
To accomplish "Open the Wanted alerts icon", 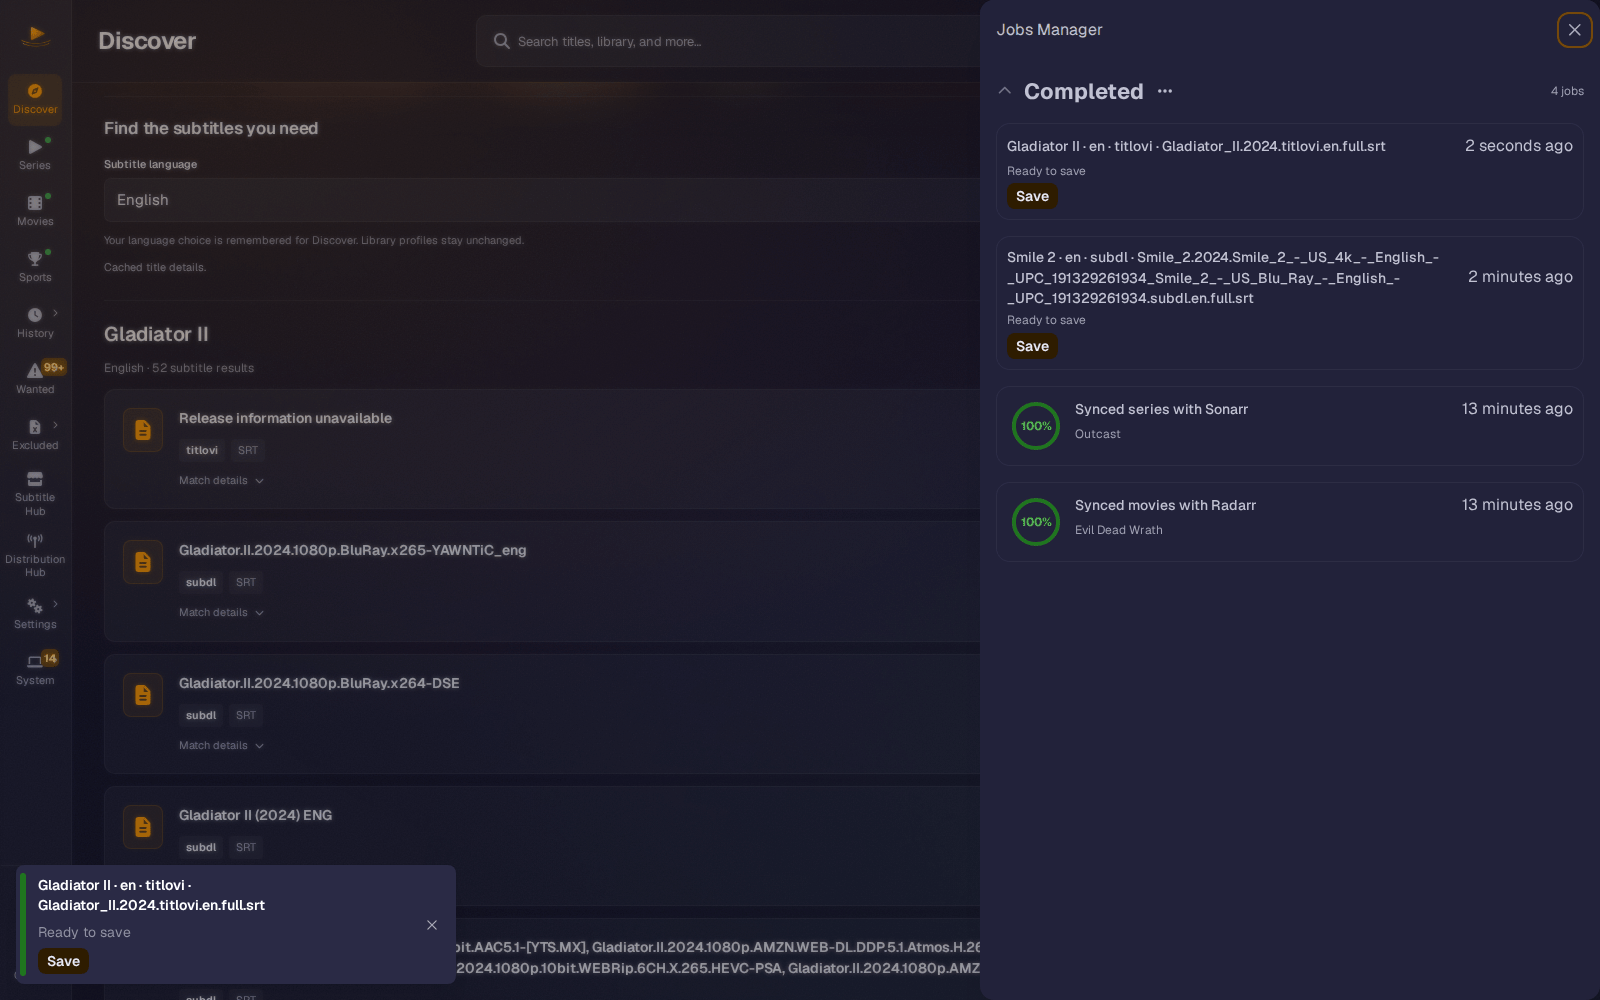I will coord(35,371).
